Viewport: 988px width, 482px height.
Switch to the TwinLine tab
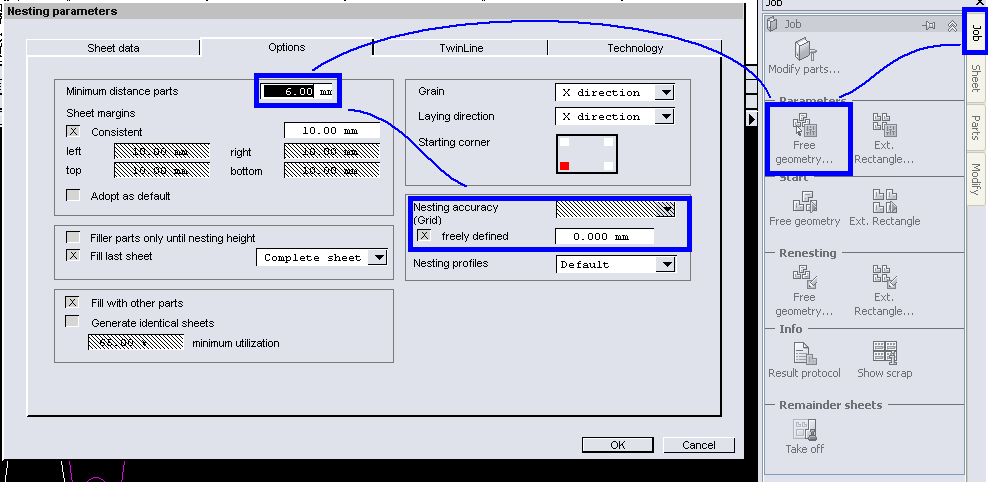[461, 48]
